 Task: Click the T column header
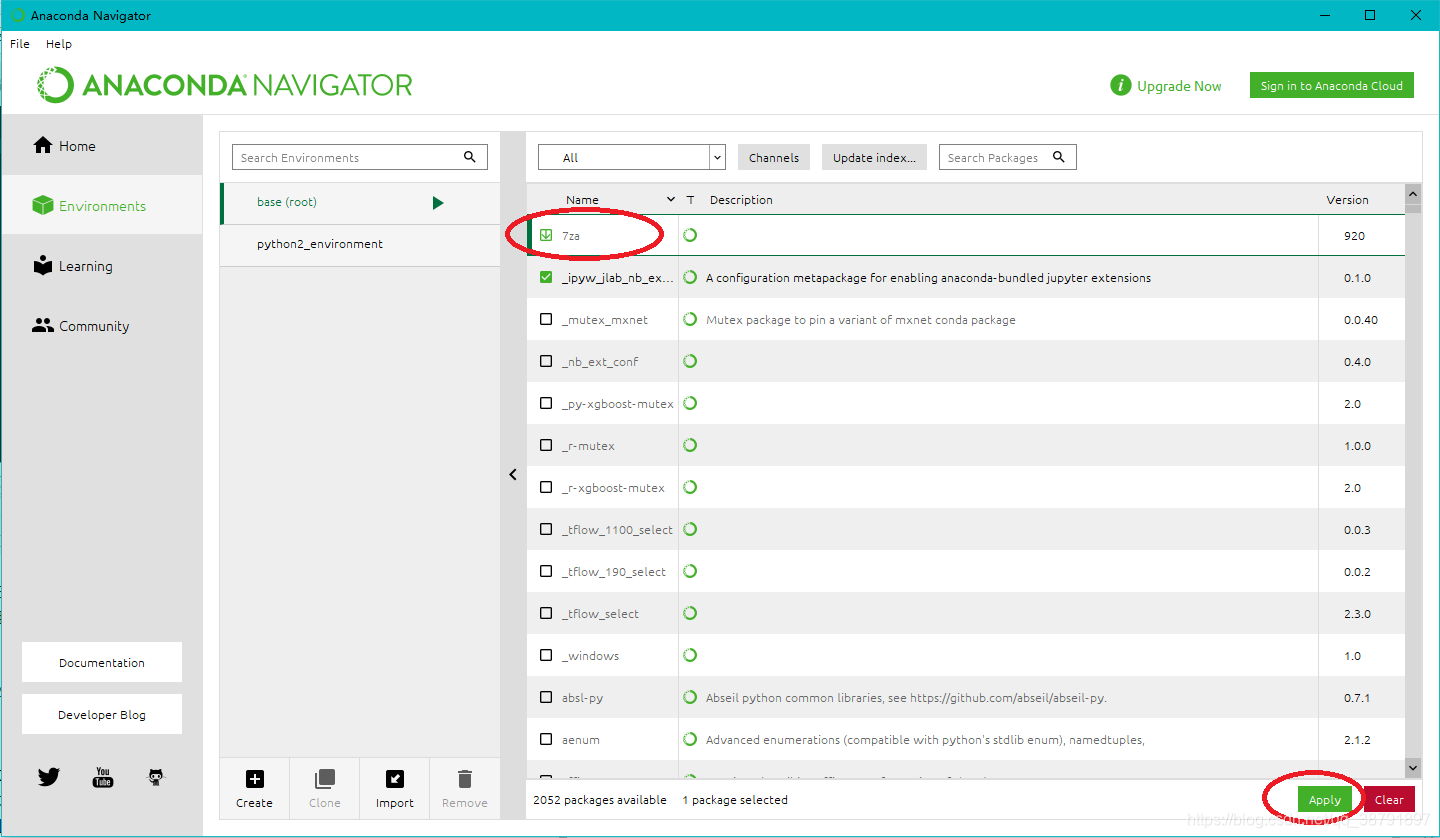coord(690,200)
